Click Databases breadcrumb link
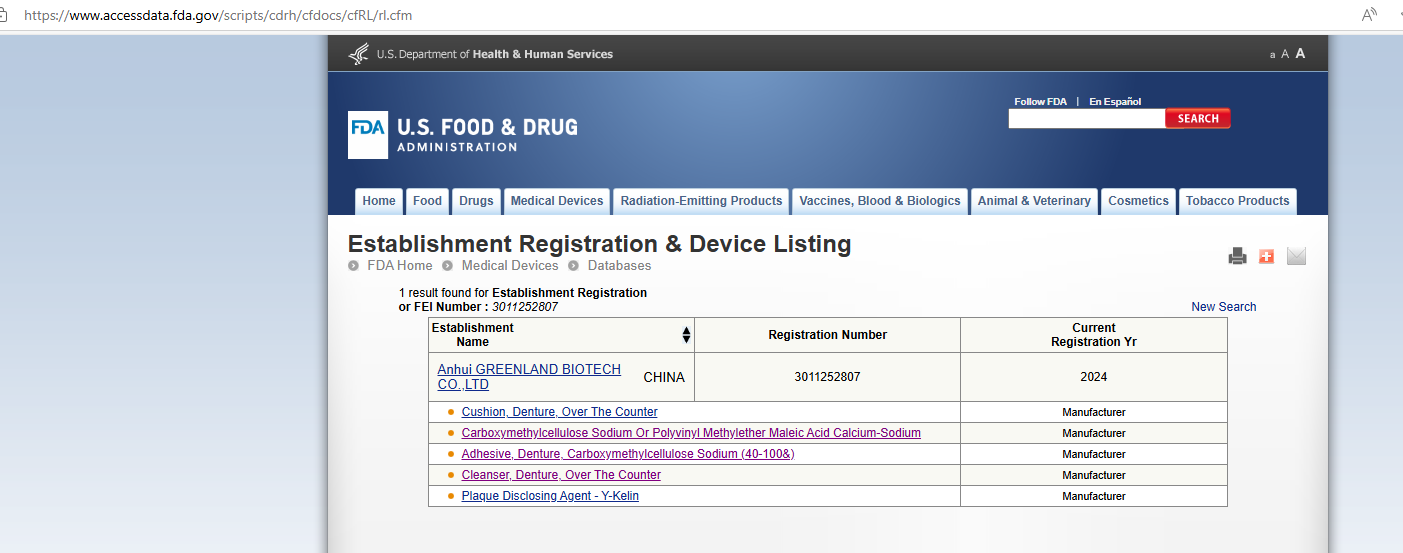 [619, 266]
